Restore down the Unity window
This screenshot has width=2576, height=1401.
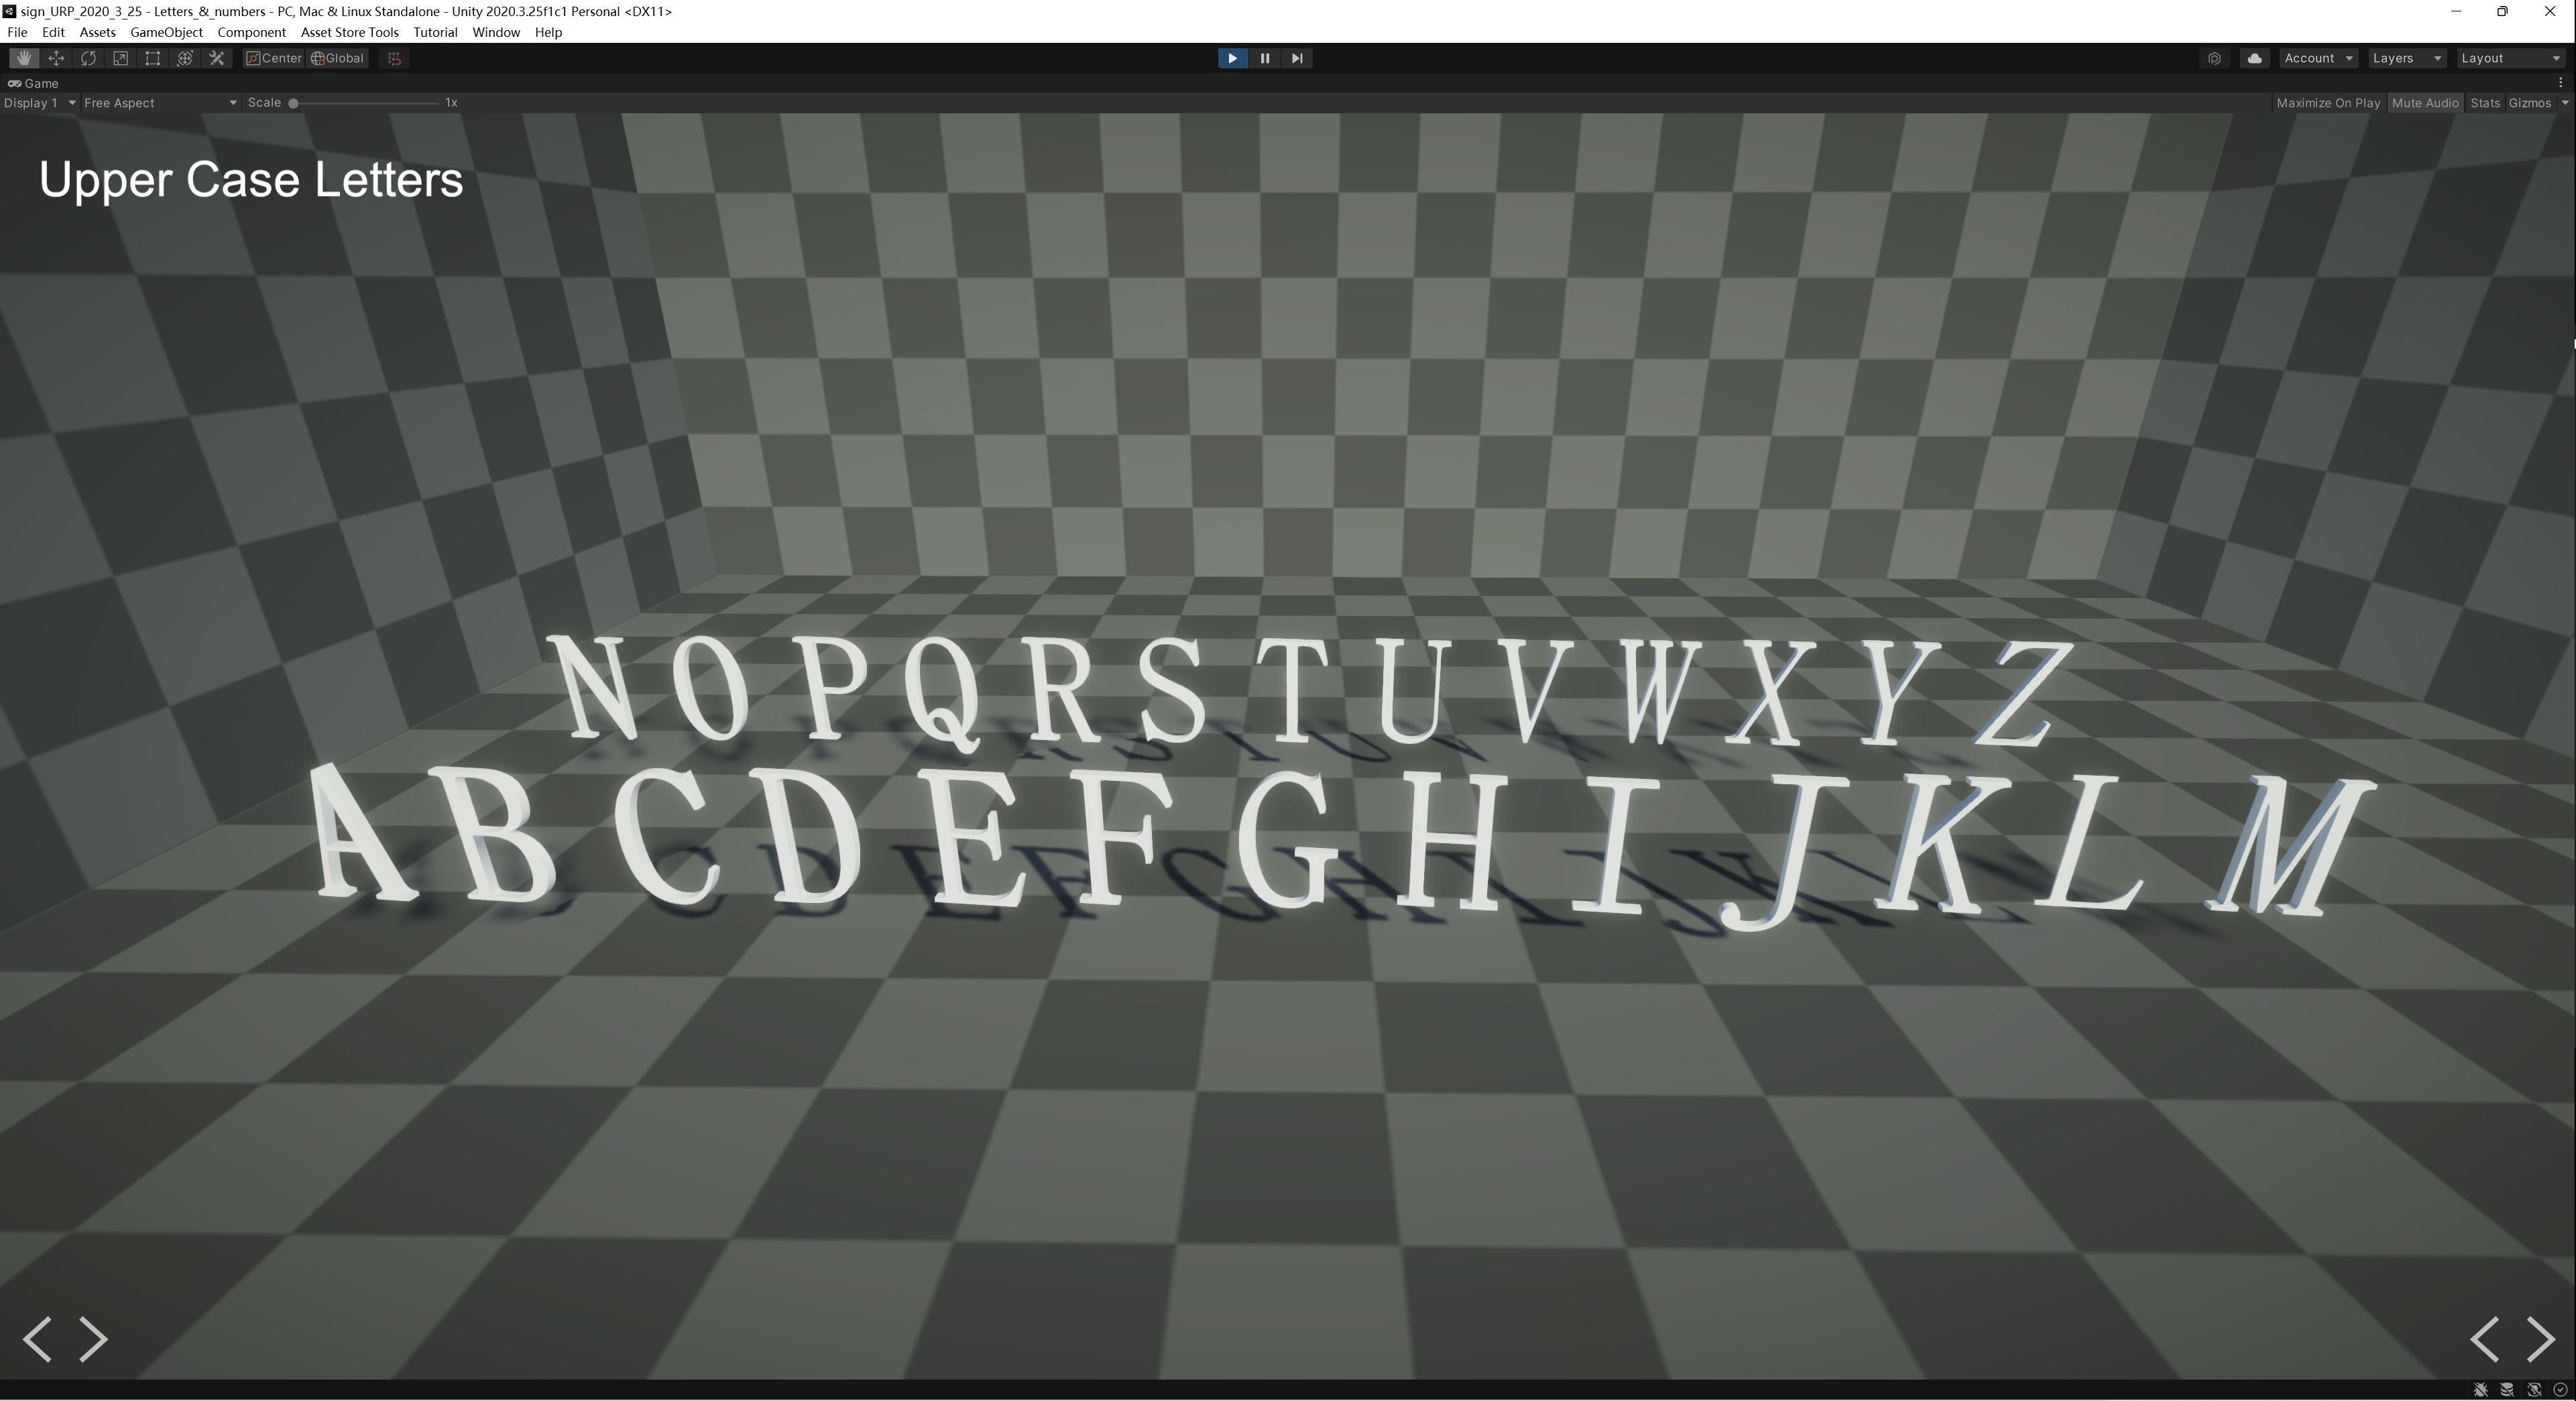(2502, 11)
